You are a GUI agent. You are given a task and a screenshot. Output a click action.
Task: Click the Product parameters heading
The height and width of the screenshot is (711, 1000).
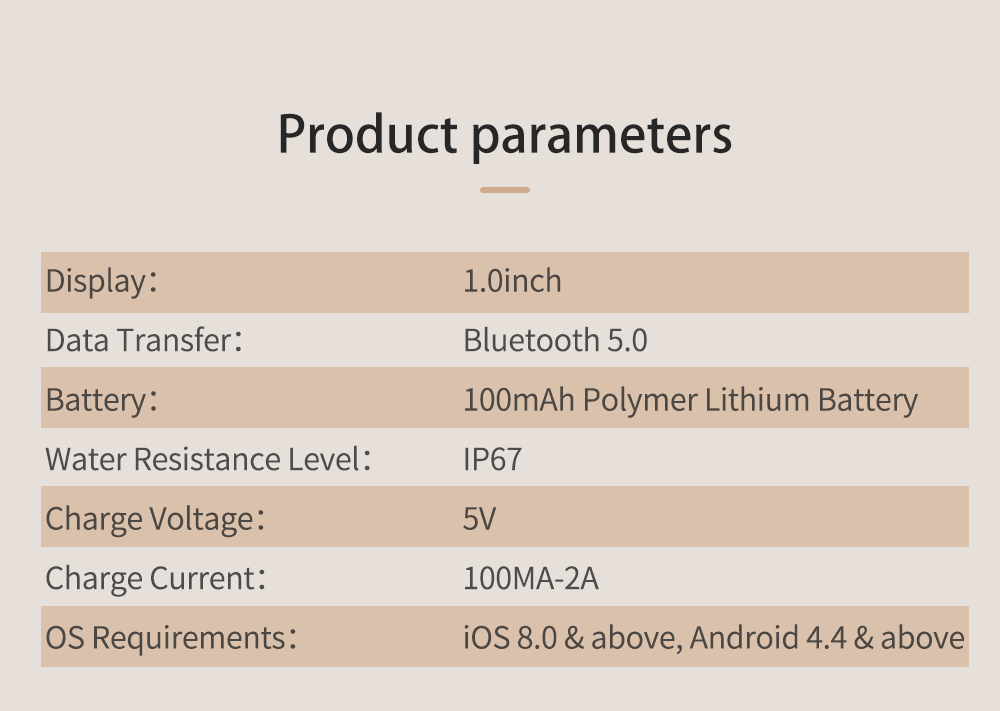pos(504,135)
